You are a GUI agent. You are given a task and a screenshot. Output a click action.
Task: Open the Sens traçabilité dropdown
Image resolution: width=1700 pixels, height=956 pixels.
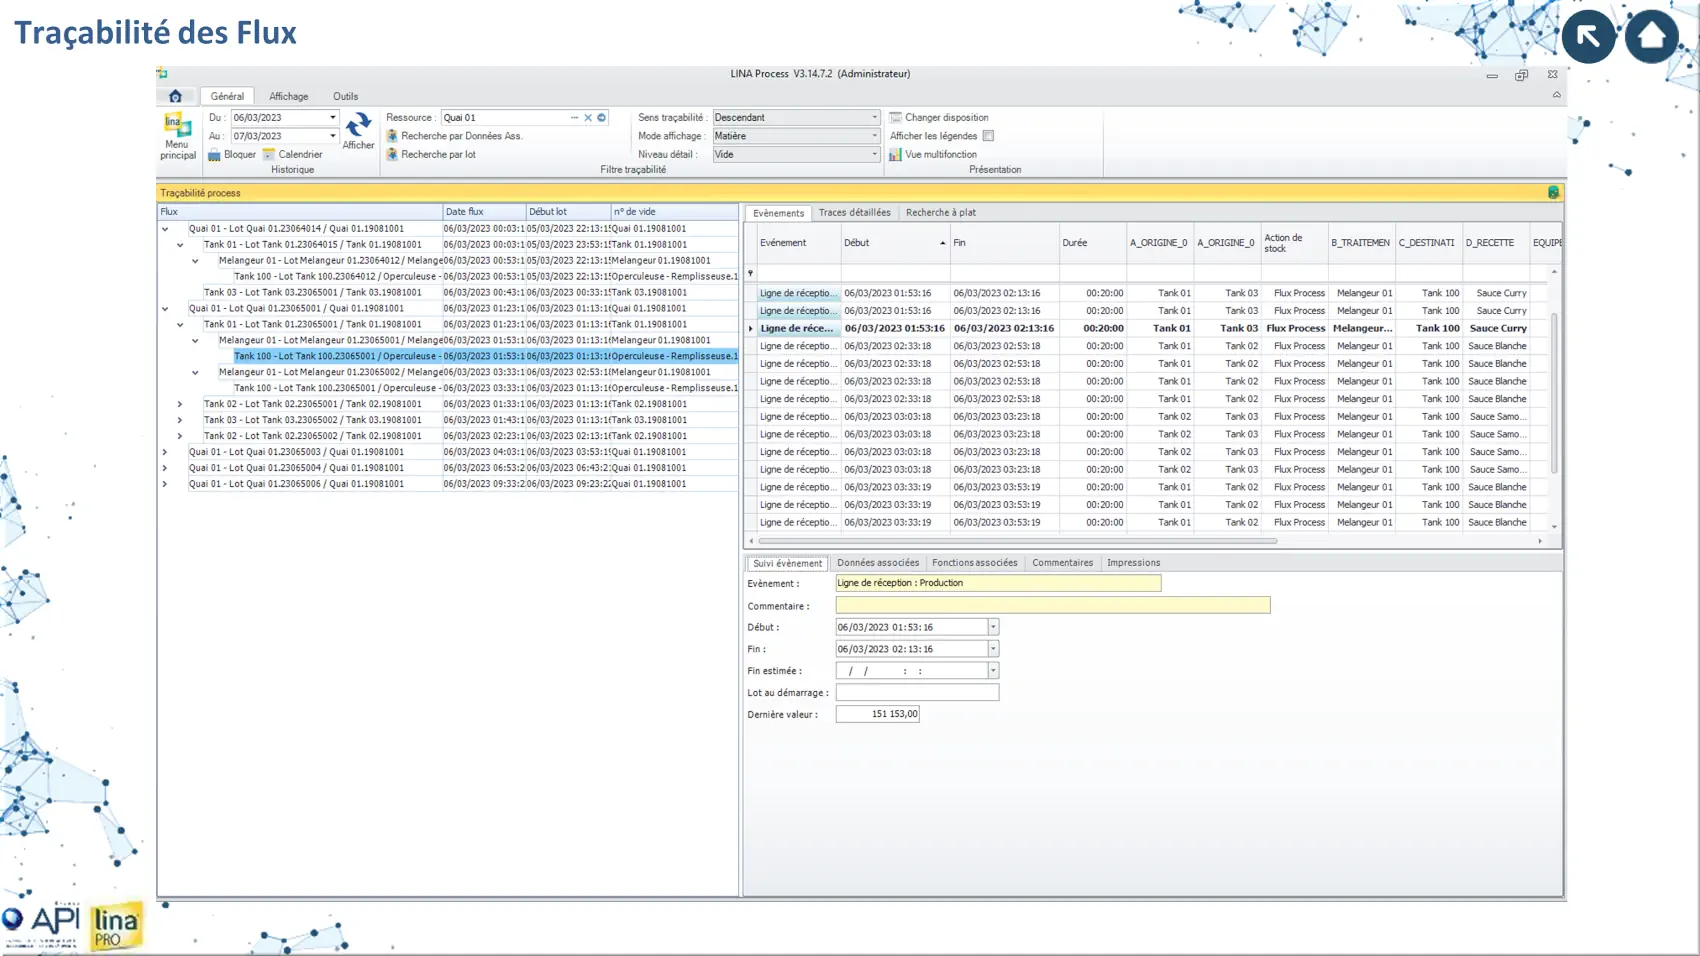coord(873,118)
